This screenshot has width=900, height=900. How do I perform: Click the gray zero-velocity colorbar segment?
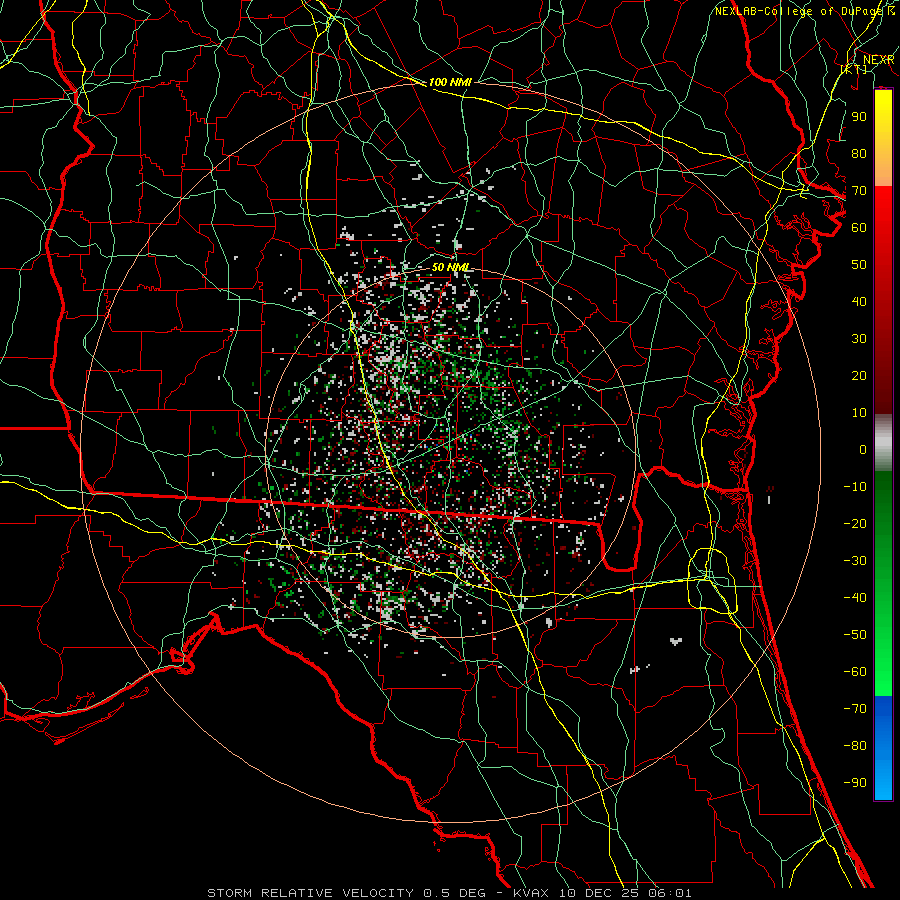click(x=883, y=443)
